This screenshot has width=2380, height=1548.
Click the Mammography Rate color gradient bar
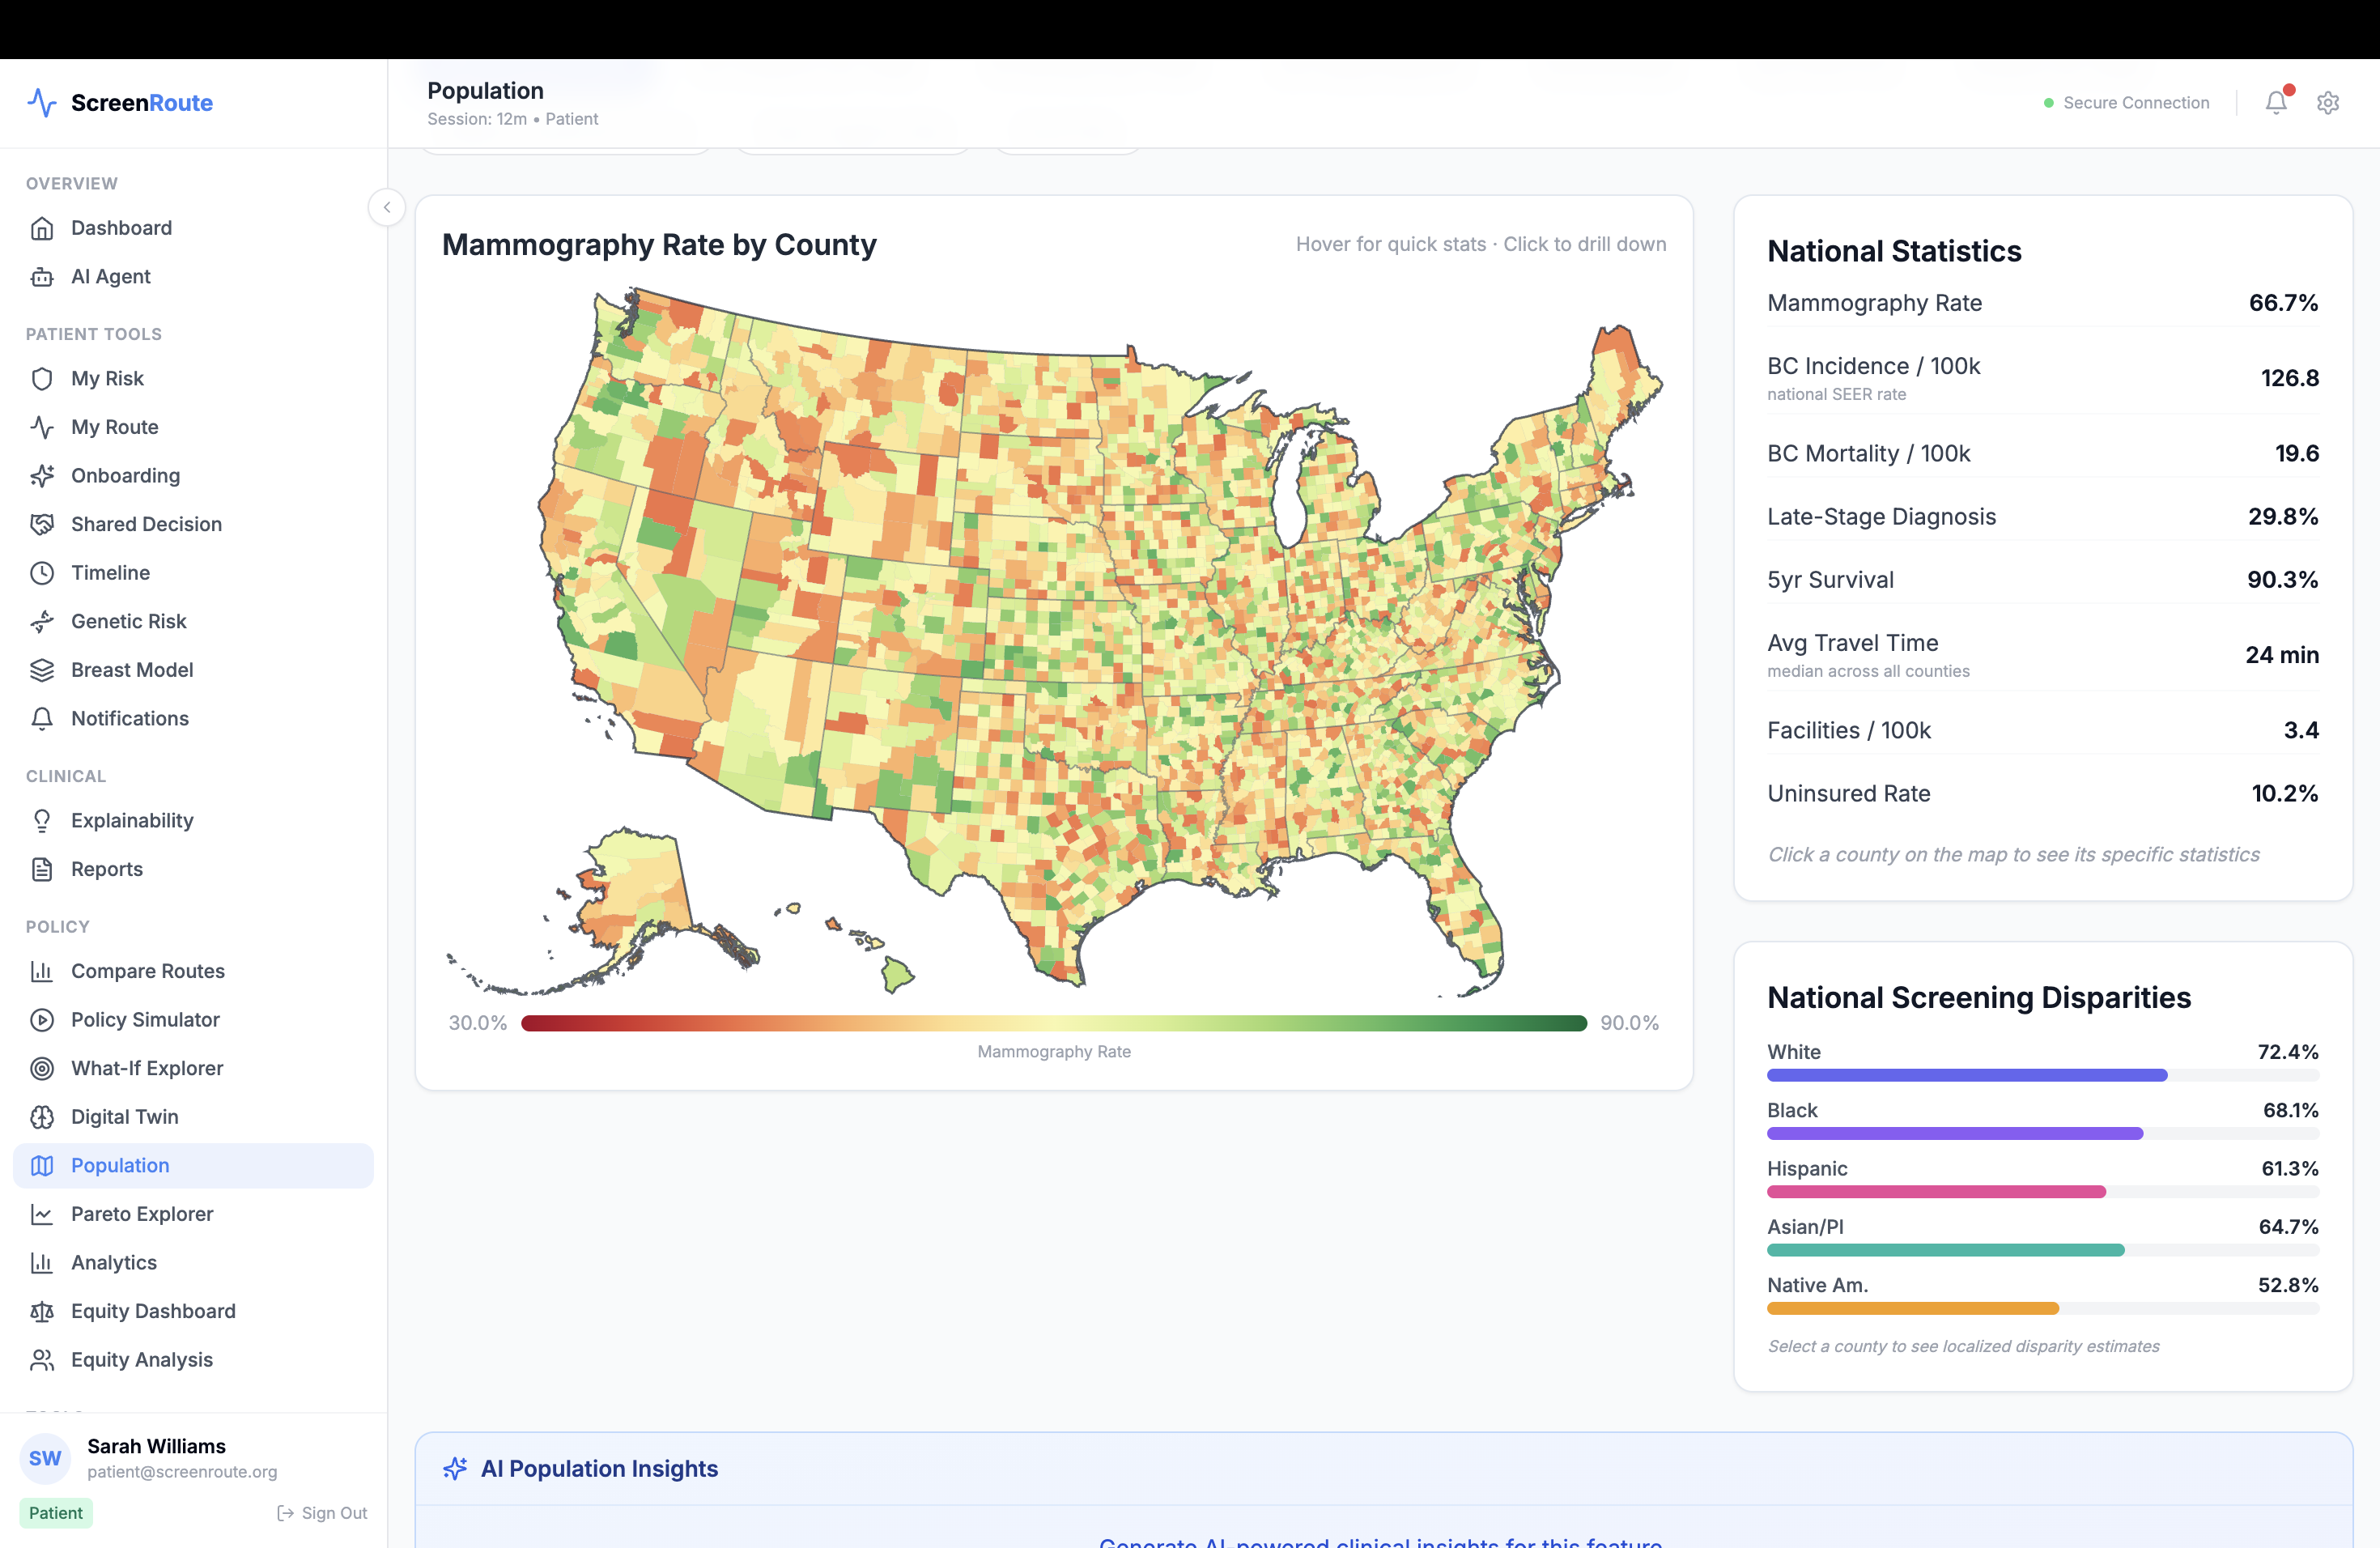point(1053,1023)
